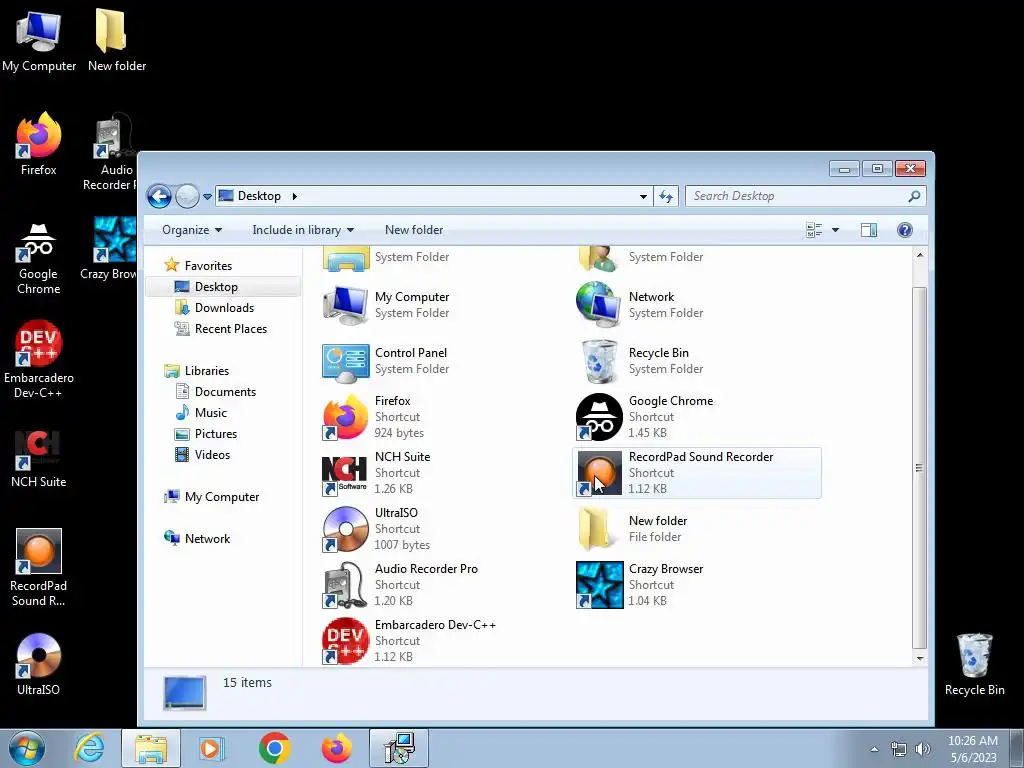Expand the address bar history dropdown
The width and height of the screenshot is (1024, 768).
[x=643, y=196]
